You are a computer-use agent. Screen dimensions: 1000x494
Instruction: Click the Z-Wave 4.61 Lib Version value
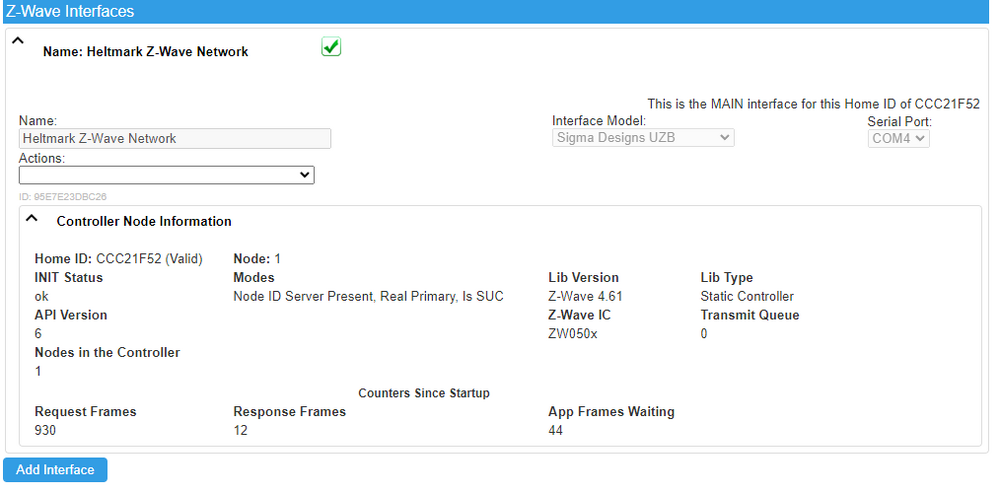pyautogui.click(x=586, y=296)
